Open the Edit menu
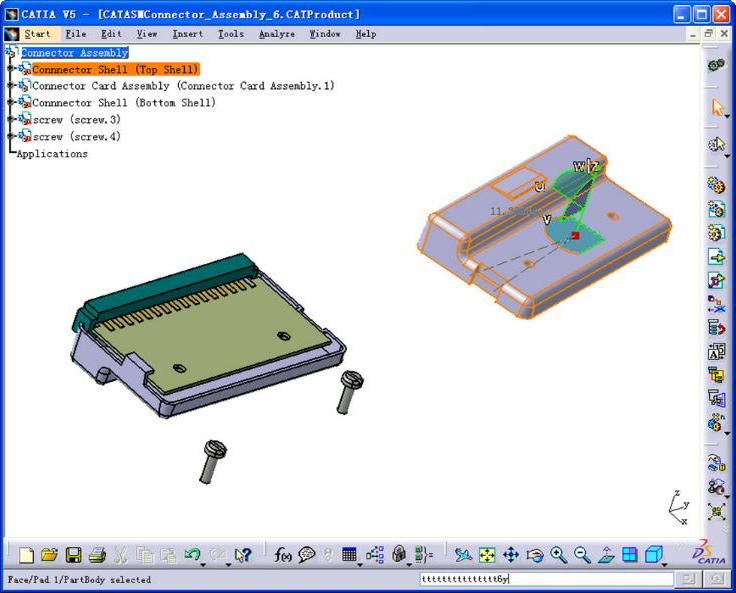The image size is (736, 593). tap(111, 34)
